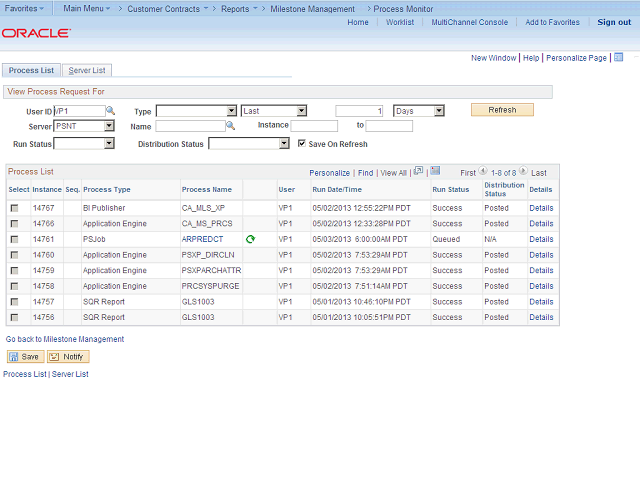Toggle the Save On Refresh checkbox

click(x=301, y=144)
